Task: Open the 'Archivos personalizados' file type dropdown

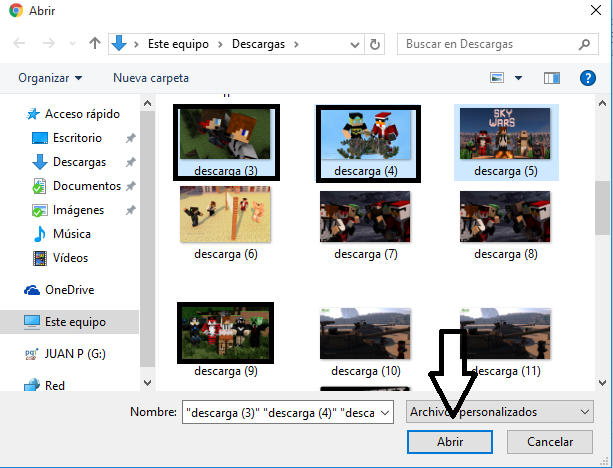Action: pos(500,412)
